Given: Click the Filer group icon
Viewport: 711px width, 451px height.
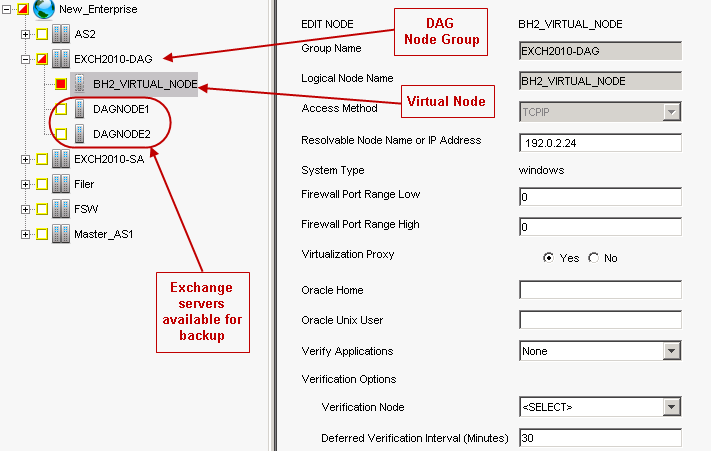Looking at the screenshot, I should [61, 184].
